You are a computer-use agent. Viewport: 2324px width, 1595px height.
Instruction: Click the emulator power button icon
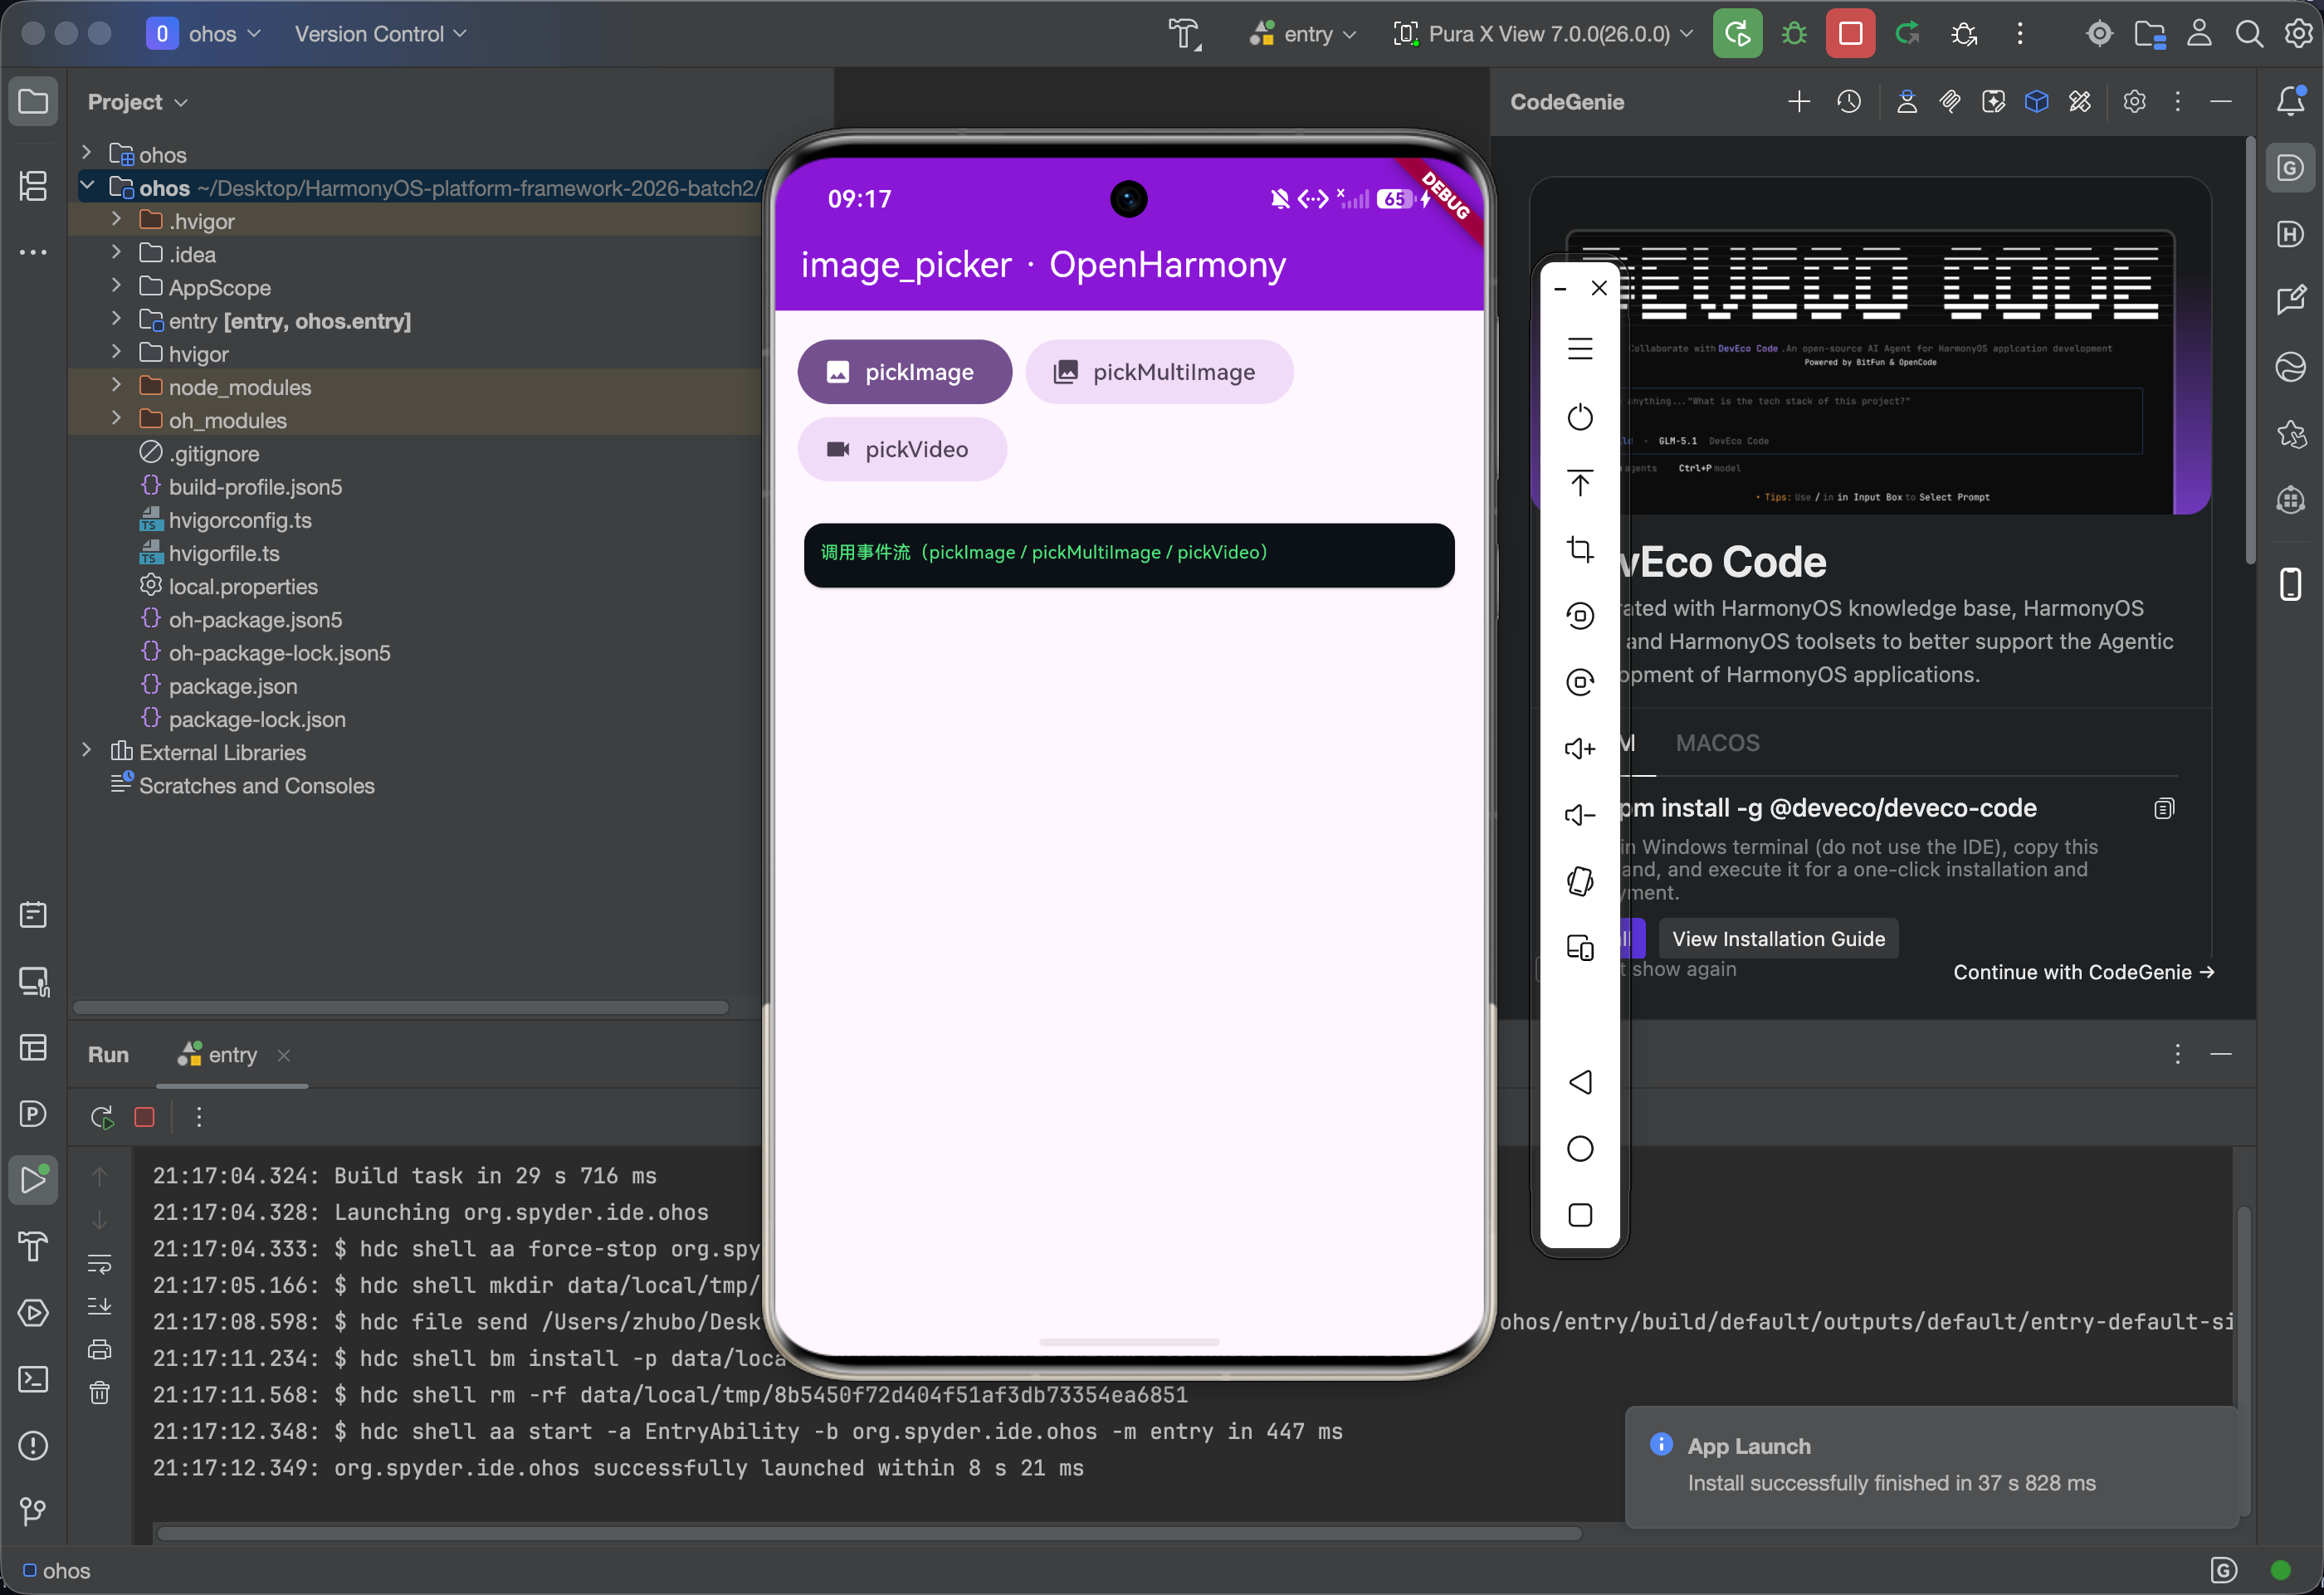pyautogui.click(x=1580, y=417)
